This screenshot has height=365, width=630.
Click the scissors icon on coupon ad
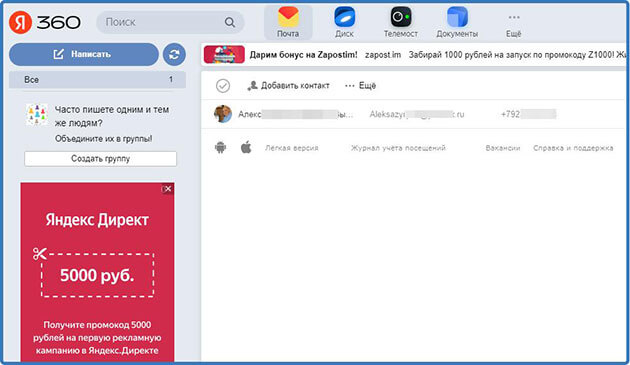40,254
